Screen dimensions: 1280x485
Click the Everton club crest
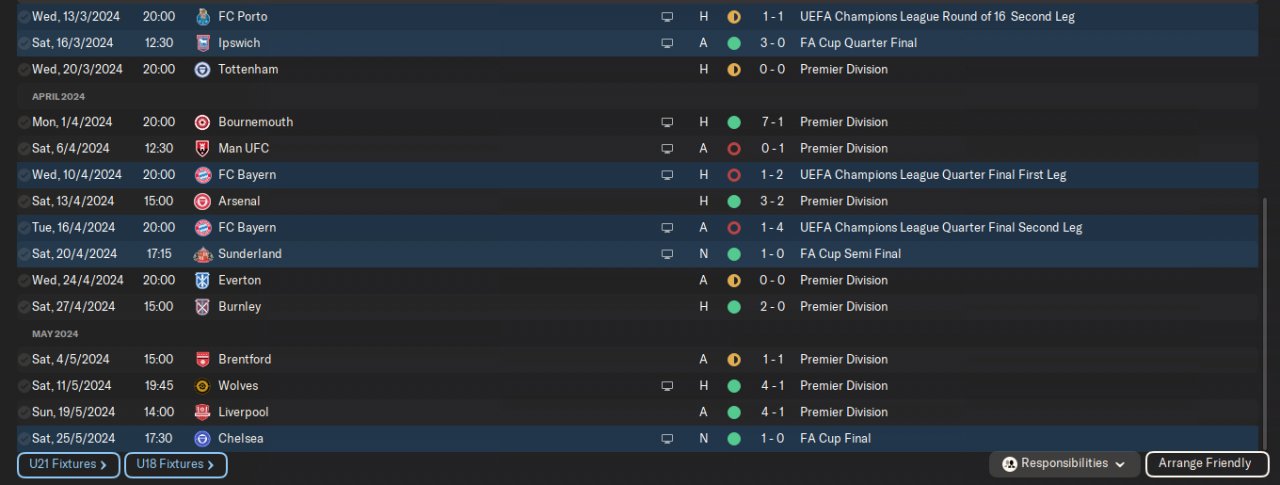pos(202,280)
